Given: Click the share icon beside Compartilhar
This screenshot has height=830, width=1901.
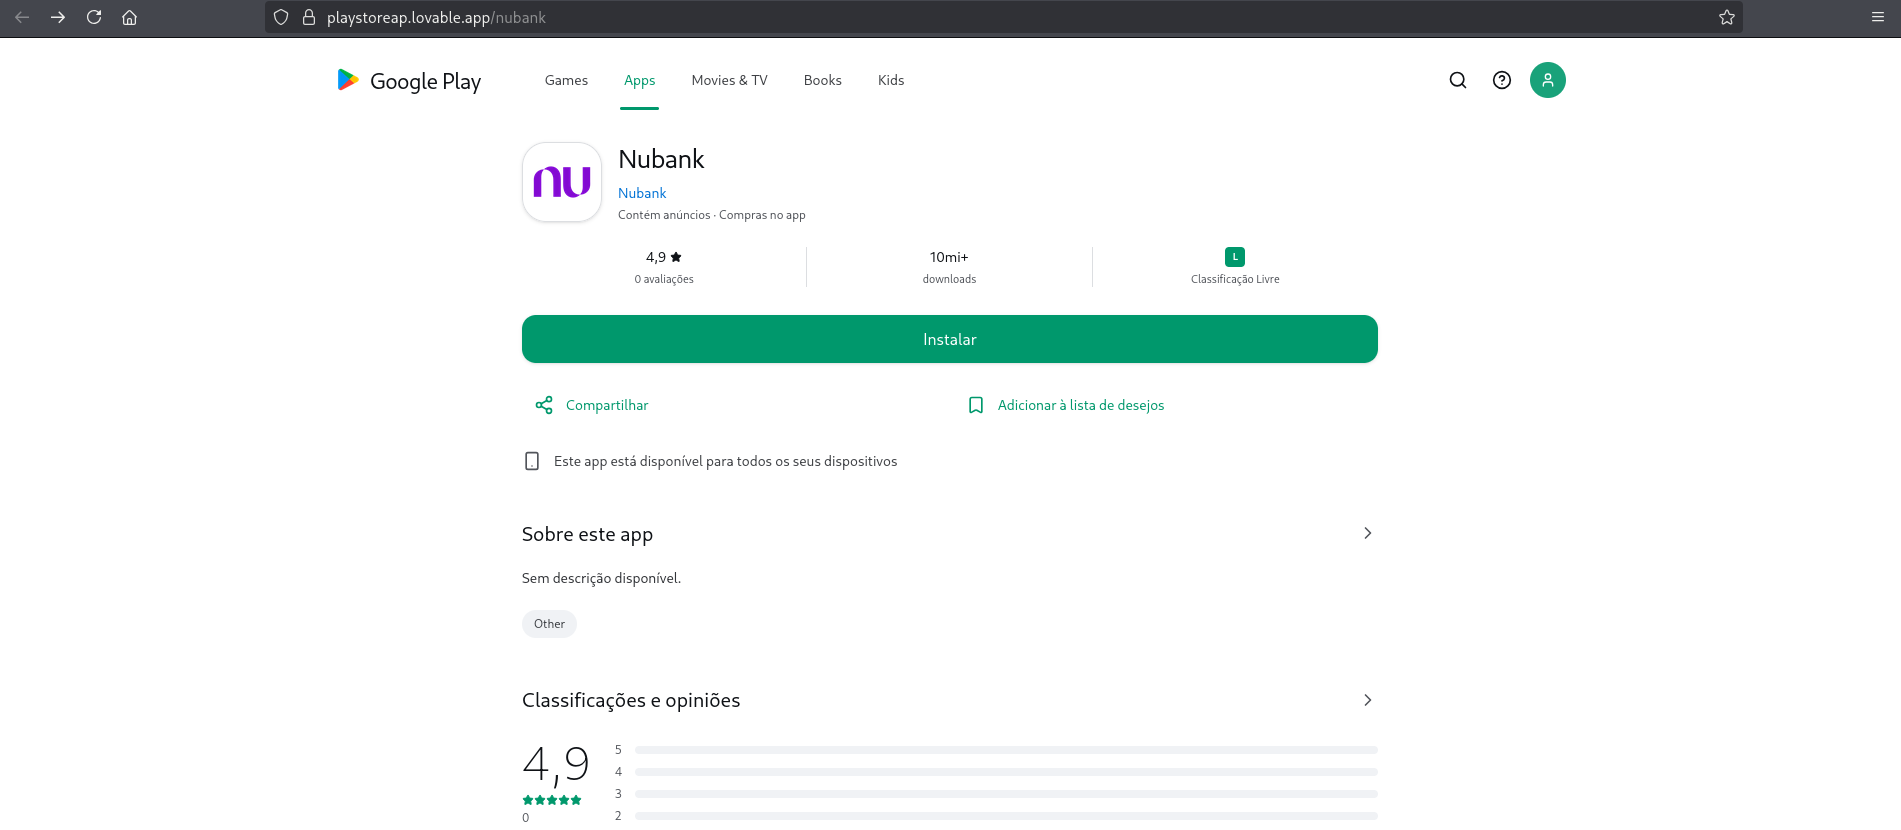Looking at the screenshot, I should (544, 405).
